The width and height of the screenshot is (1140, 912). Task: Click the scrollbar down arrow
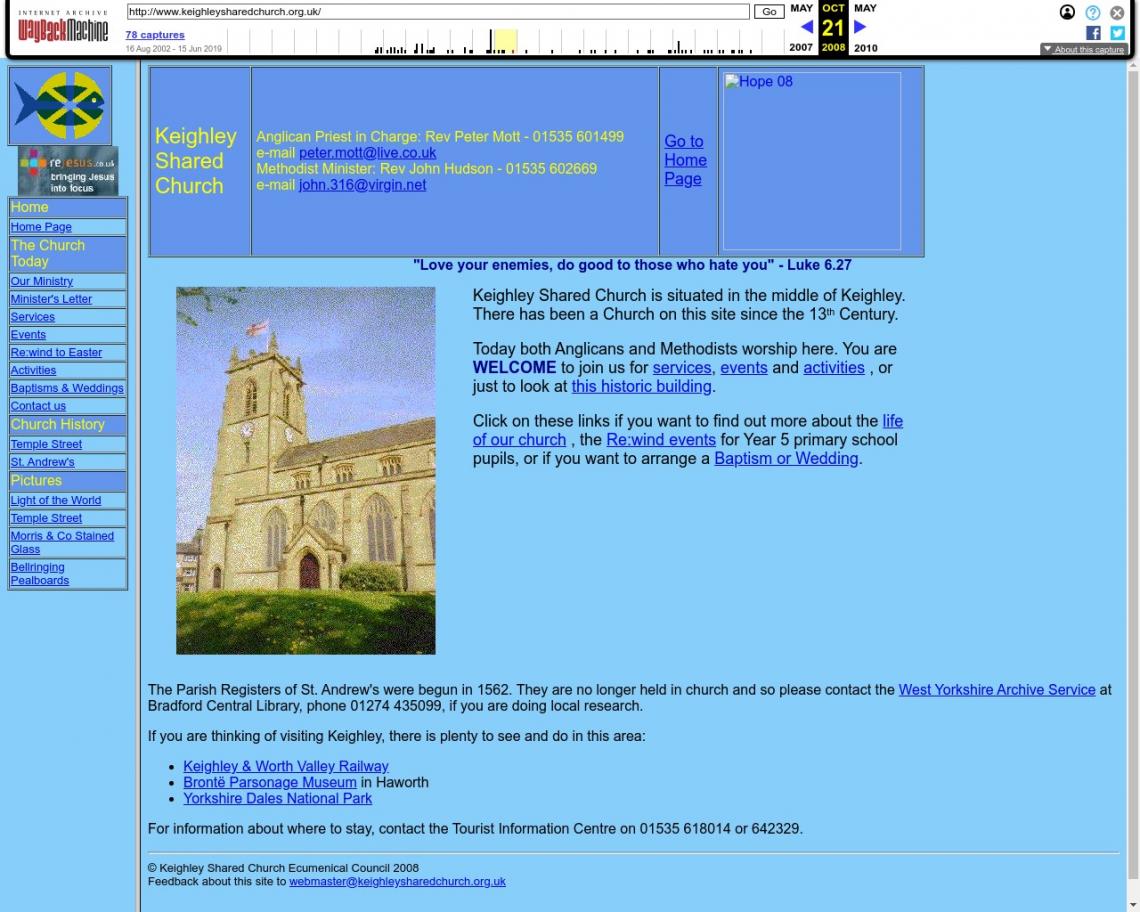1133,905
